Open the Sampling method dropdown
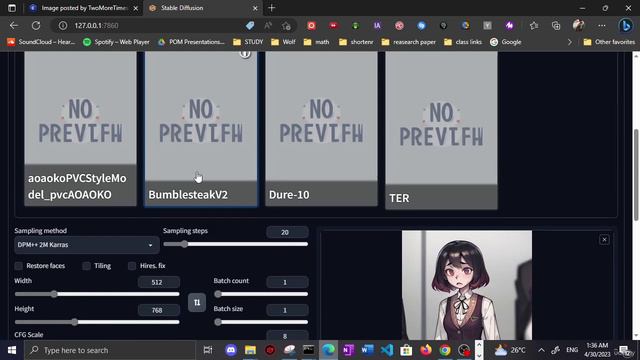Viewport: 640px width, 360px height. (x=87, y=245)
